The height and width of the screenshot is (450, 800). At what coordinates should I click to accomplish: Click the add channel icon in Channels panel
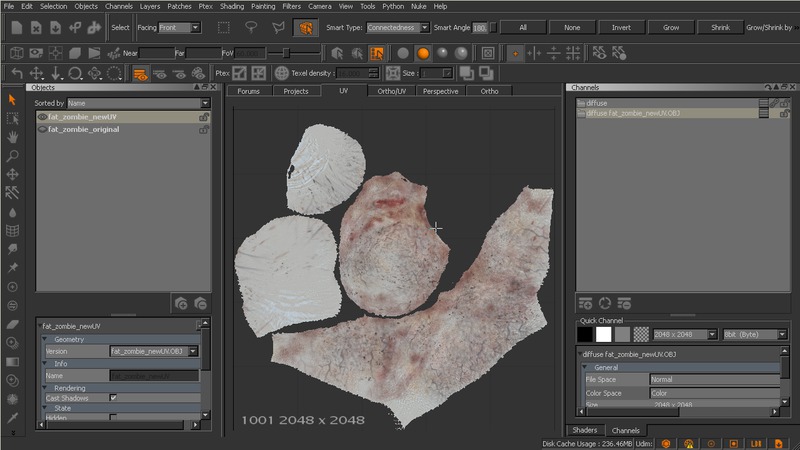click(586, 303)
